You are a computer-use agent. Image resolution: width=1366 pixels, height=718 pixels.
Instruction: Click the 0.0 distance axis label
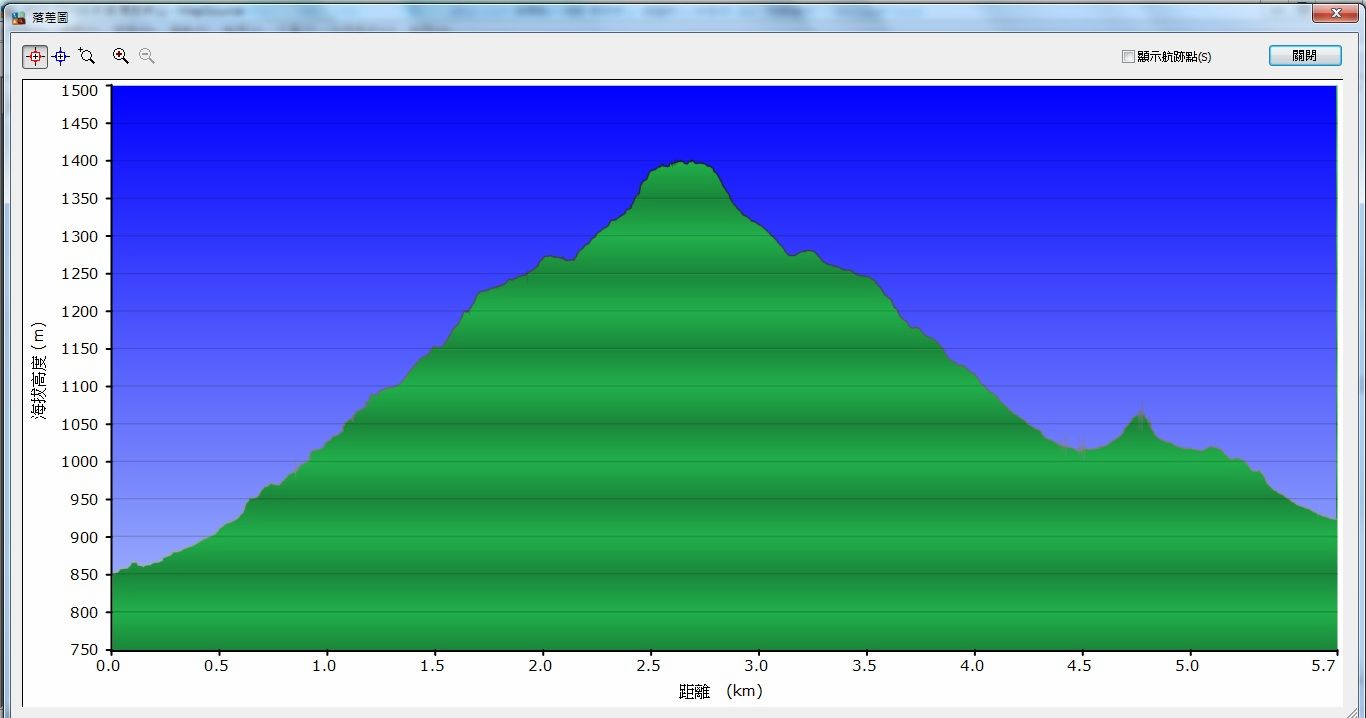pyautogui.click(x=109, y=665)
